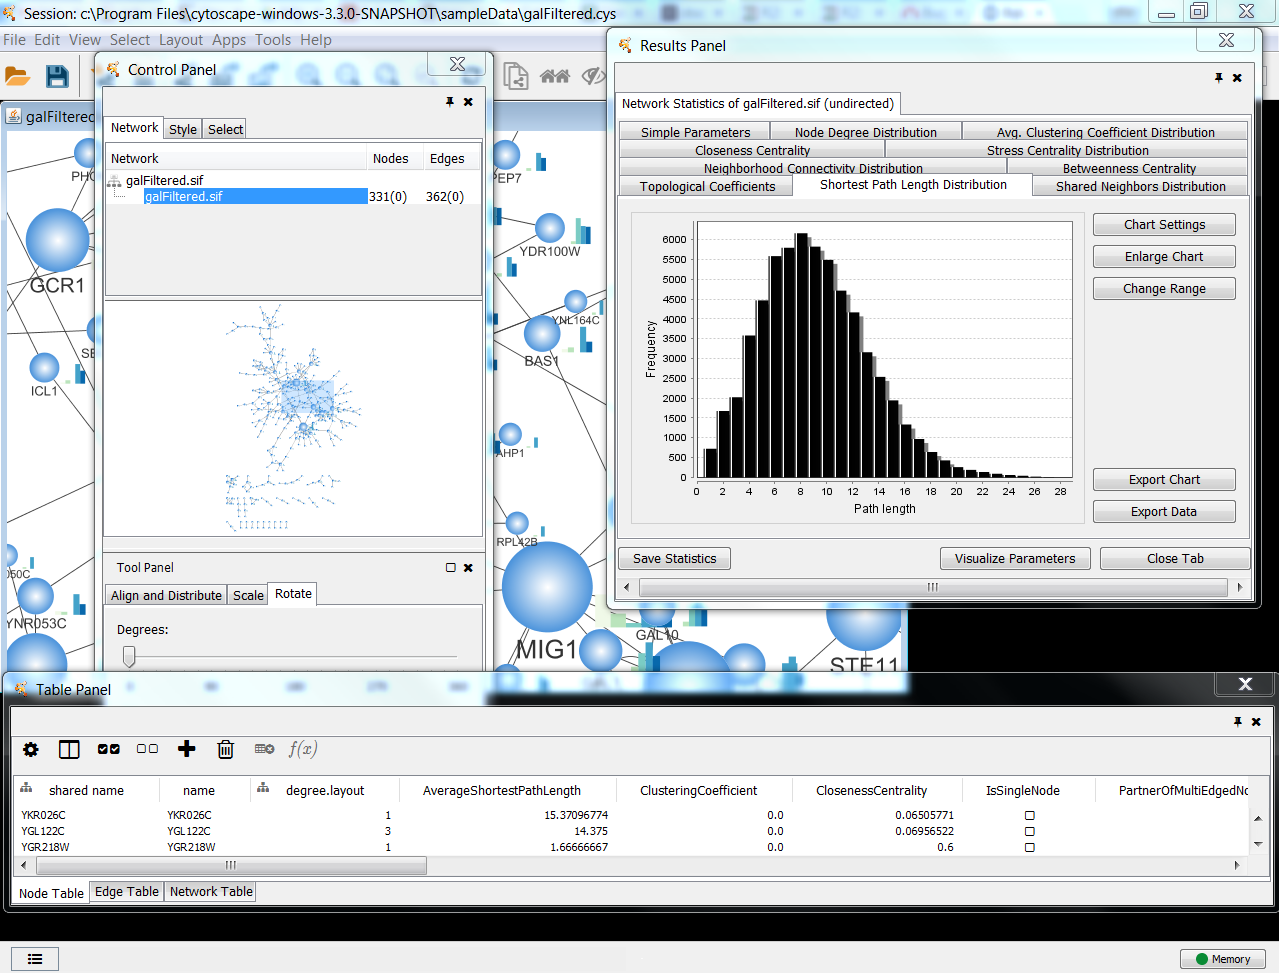Click the show-columns split panel icon

click(x=69, y=749)
